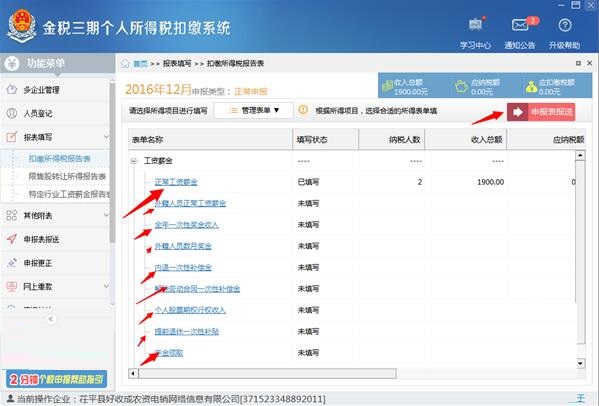Open 扣缴所得税报告表 submenu item
599x406 pixels.
click(60, 159)
